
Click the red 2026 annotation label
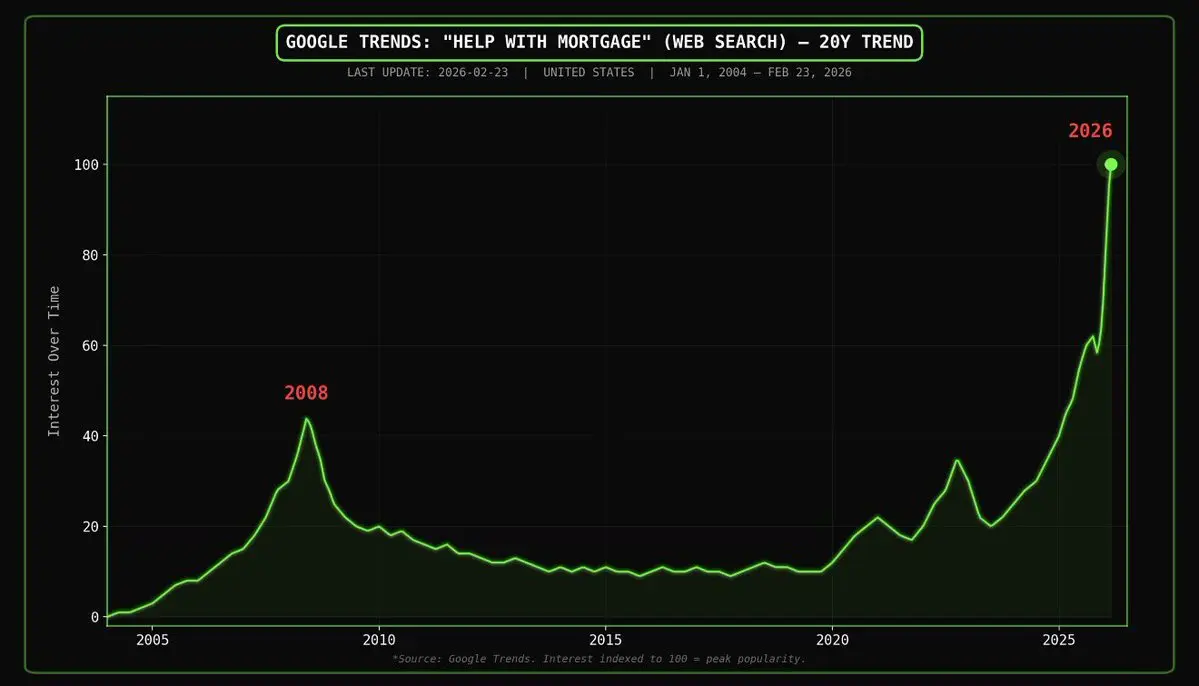pos(1090,131)
